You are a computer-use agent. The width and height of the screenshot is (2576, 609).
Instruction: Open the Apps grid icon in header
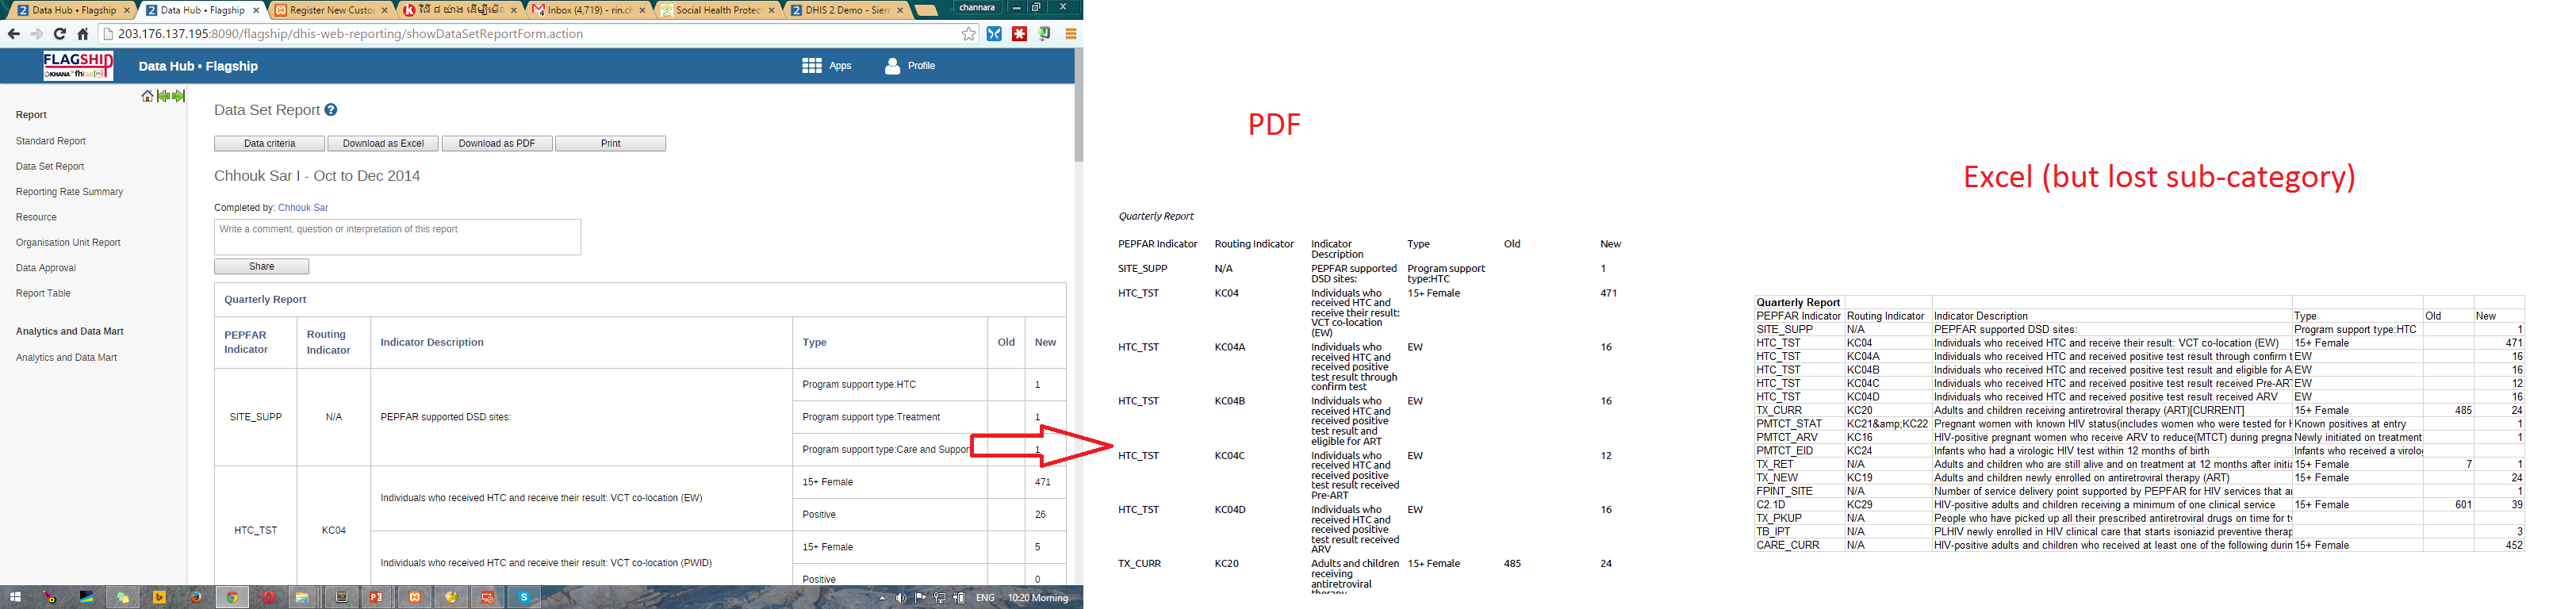click(811, 66)
